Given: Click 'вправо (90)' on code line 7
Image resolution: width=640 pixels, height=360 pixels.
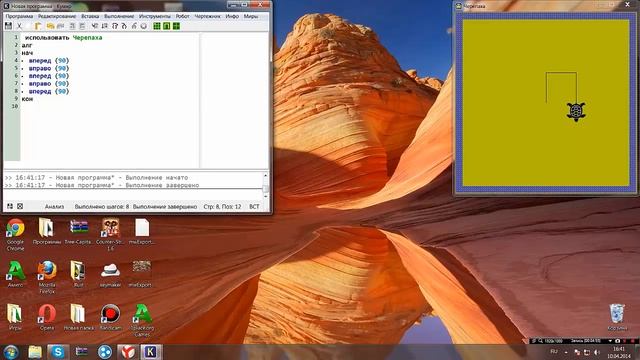Looking at the screenshot, I should (x=49, y=84).
